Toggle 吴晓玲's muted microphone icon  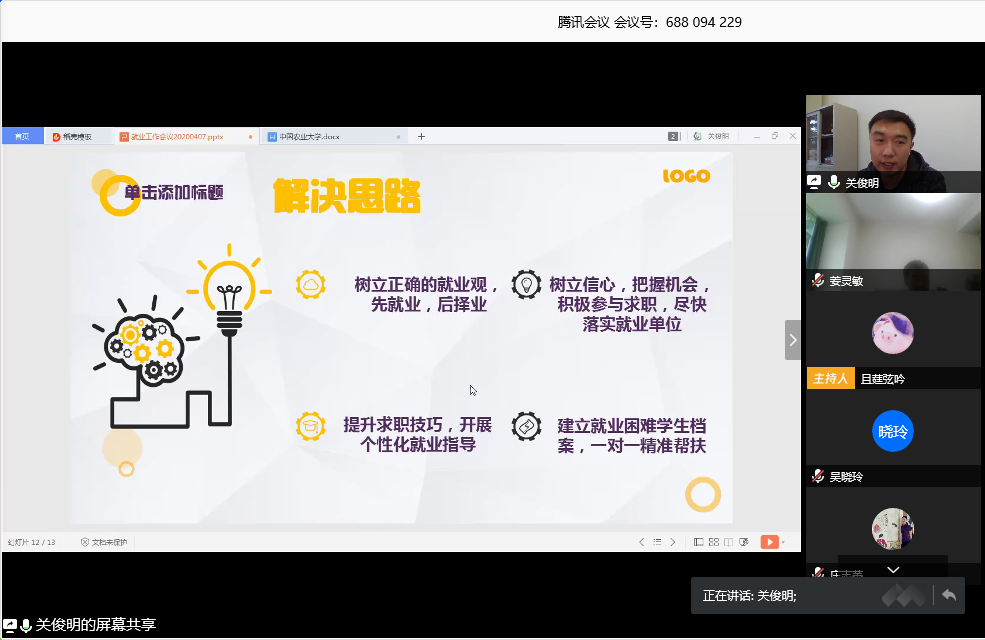pyautogui.click(x=818, y=477)
